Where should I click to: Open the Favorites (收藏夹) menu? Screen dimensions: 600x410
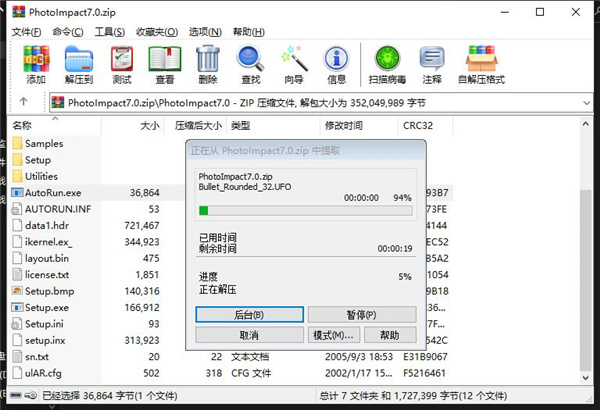click(157, 32)
